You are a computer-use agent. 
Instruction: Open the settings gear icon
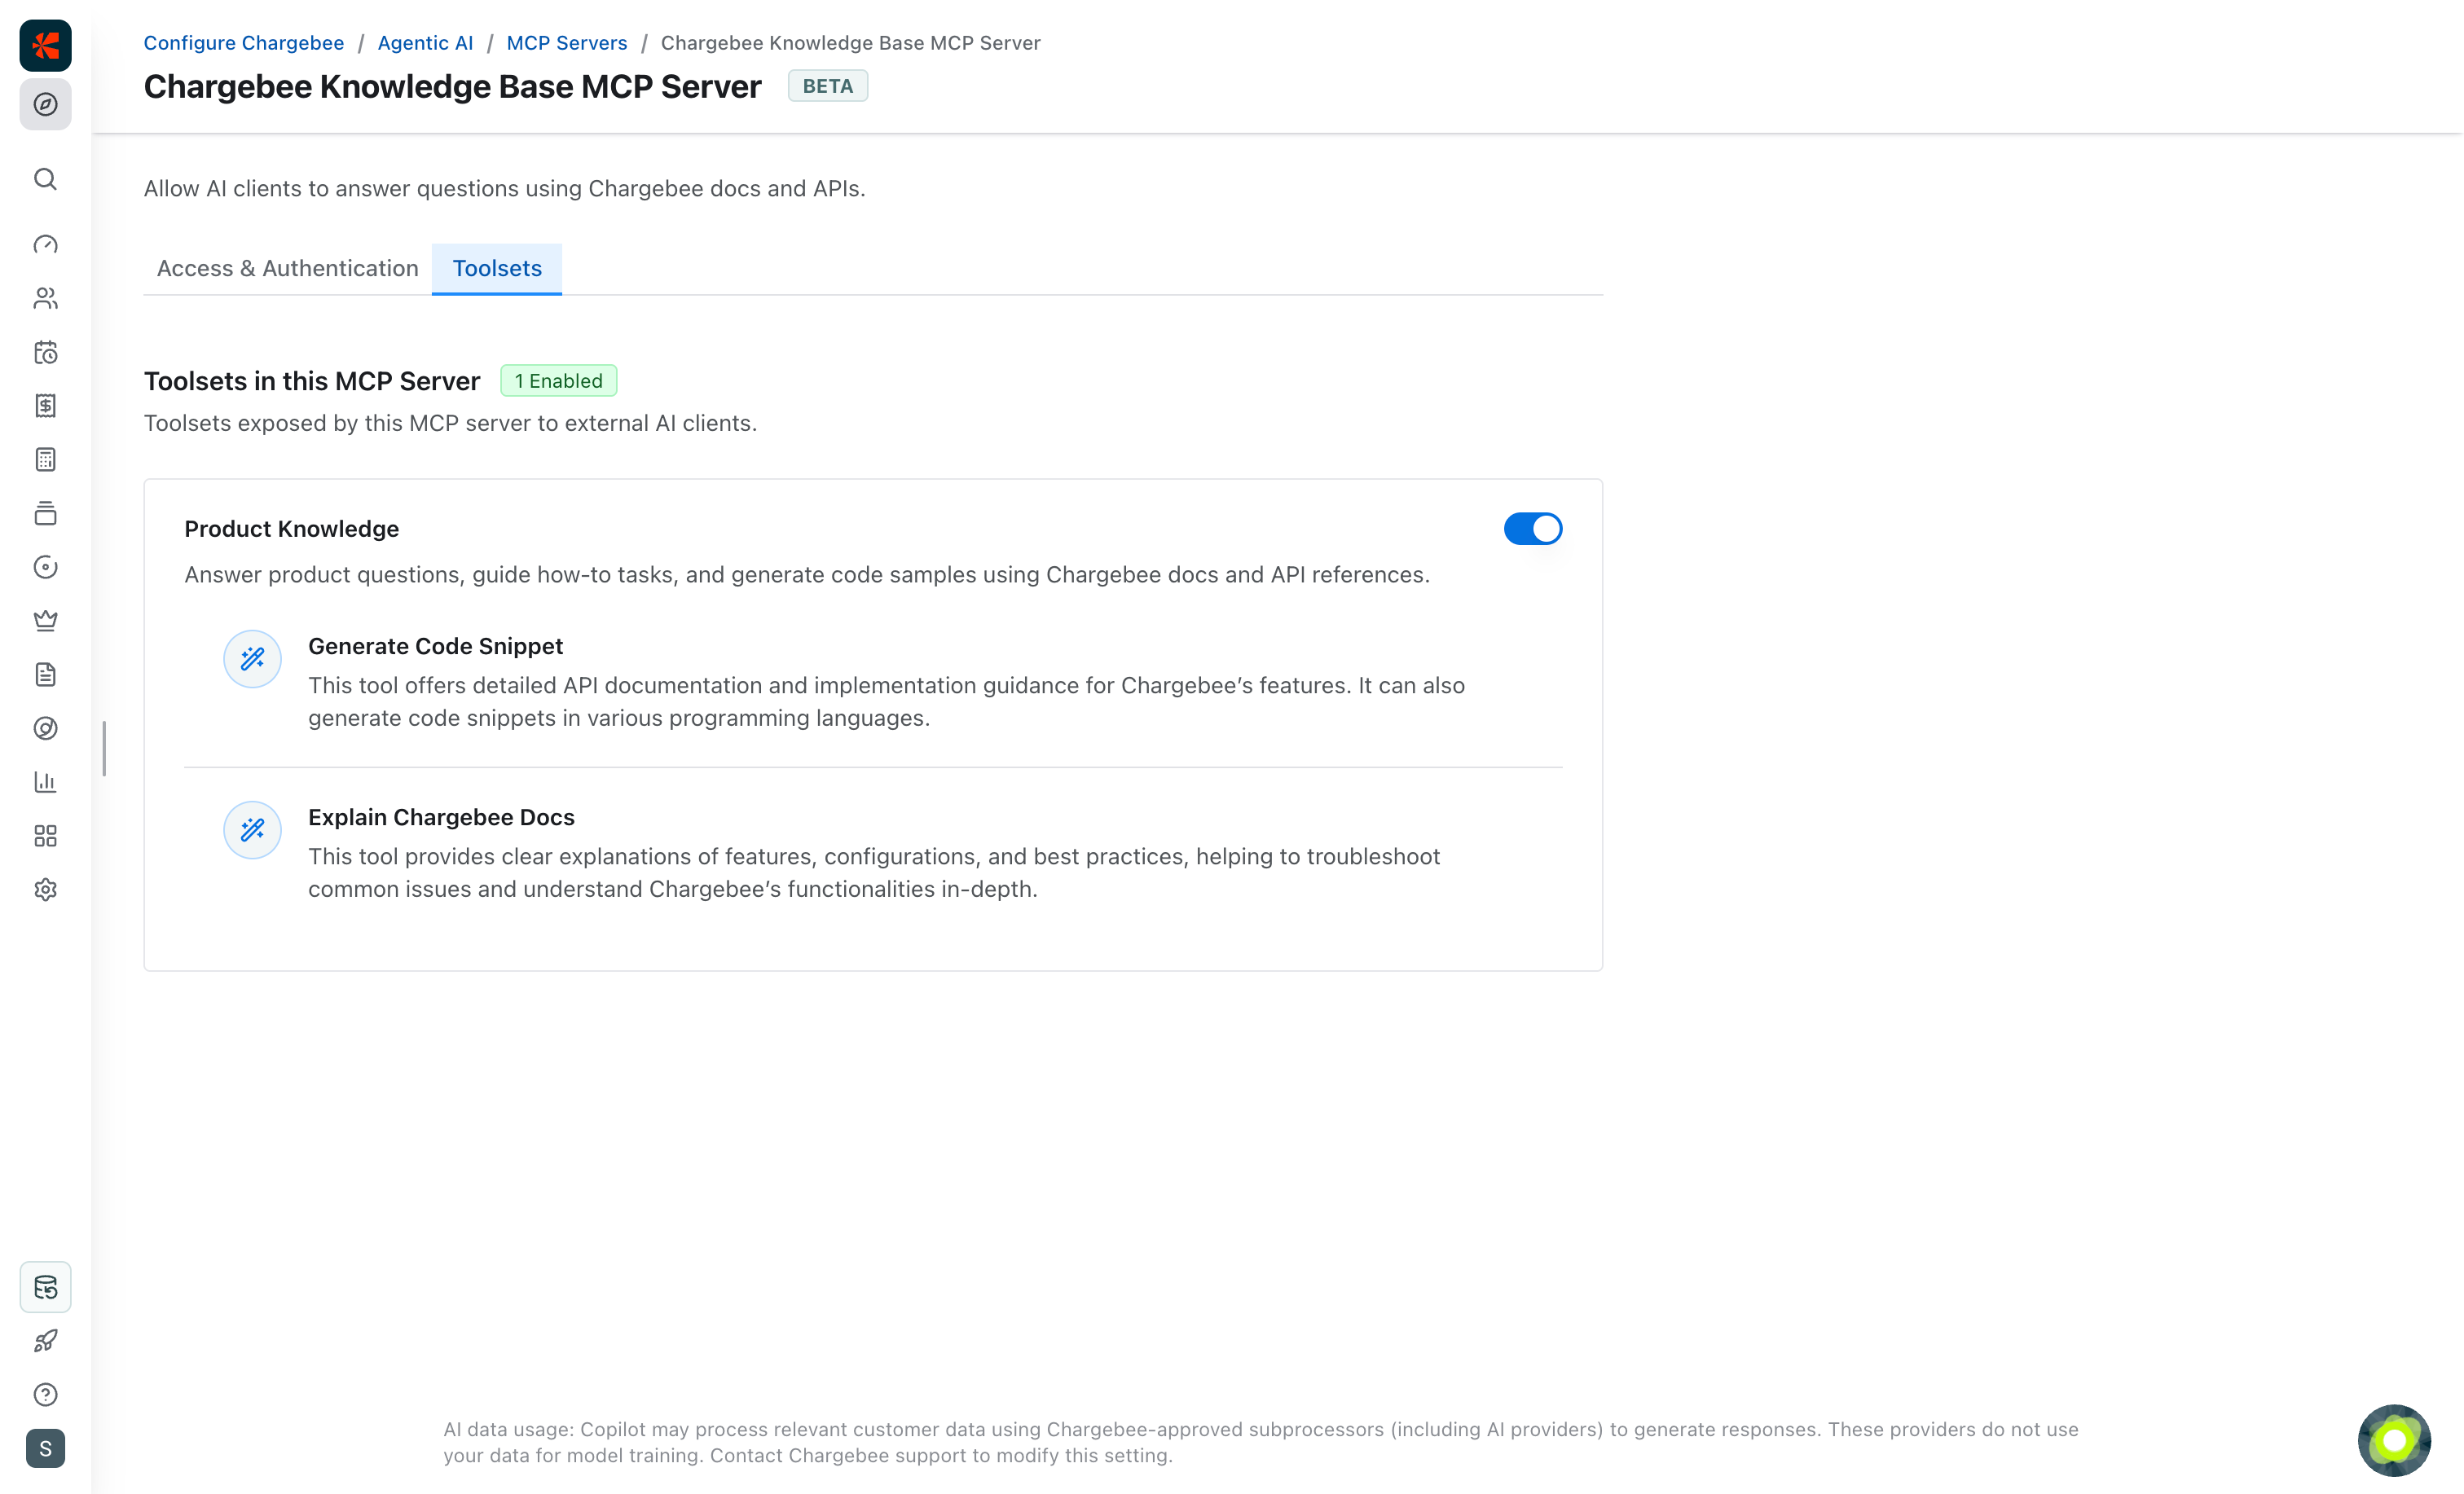(45, 890)
